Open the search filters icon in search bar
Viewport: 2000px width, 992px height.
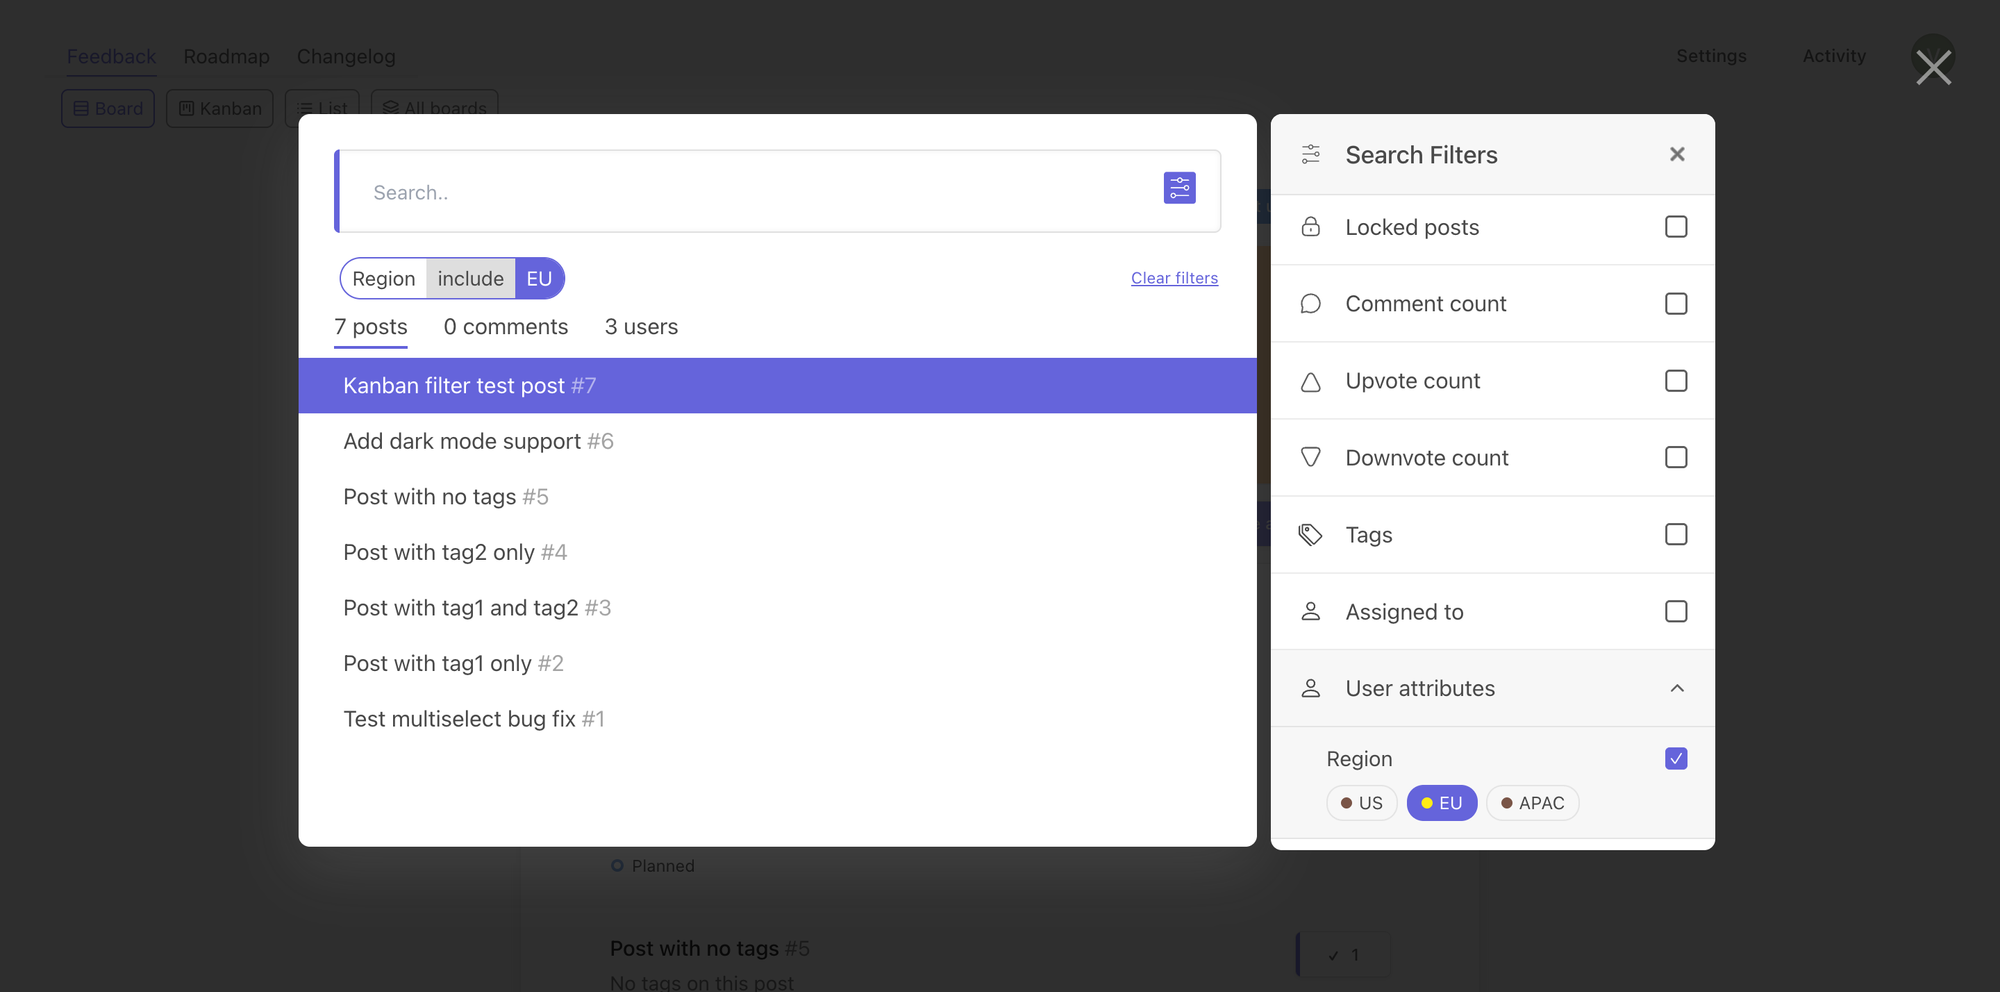coord(1179,188)
